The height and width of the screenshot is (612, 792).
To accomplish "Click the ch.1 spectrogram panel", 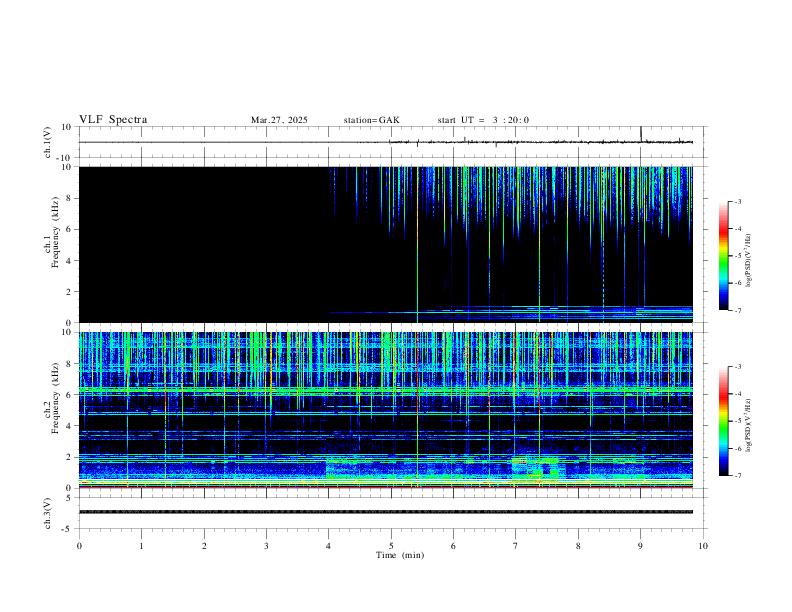I will pyautogui.click(x=386, y=244).
